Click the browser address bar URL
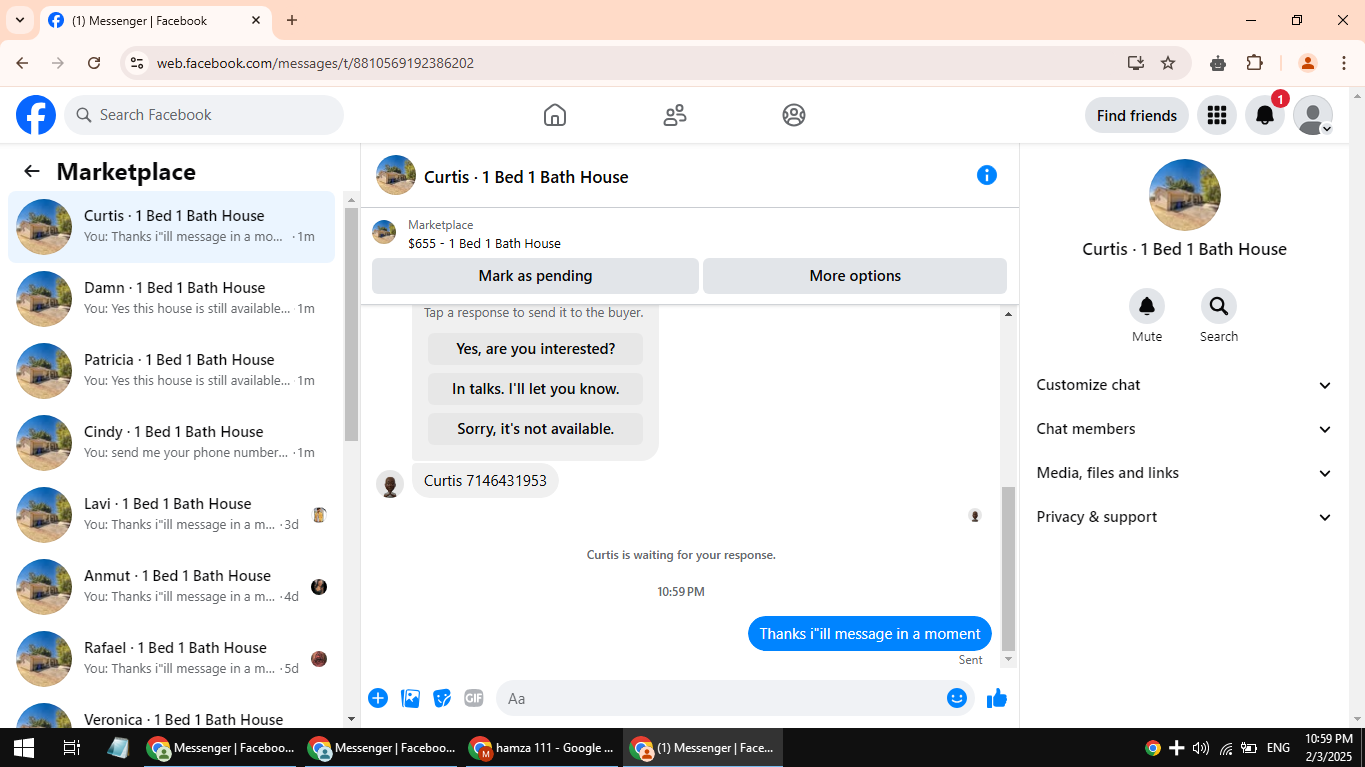 [315, 63]
